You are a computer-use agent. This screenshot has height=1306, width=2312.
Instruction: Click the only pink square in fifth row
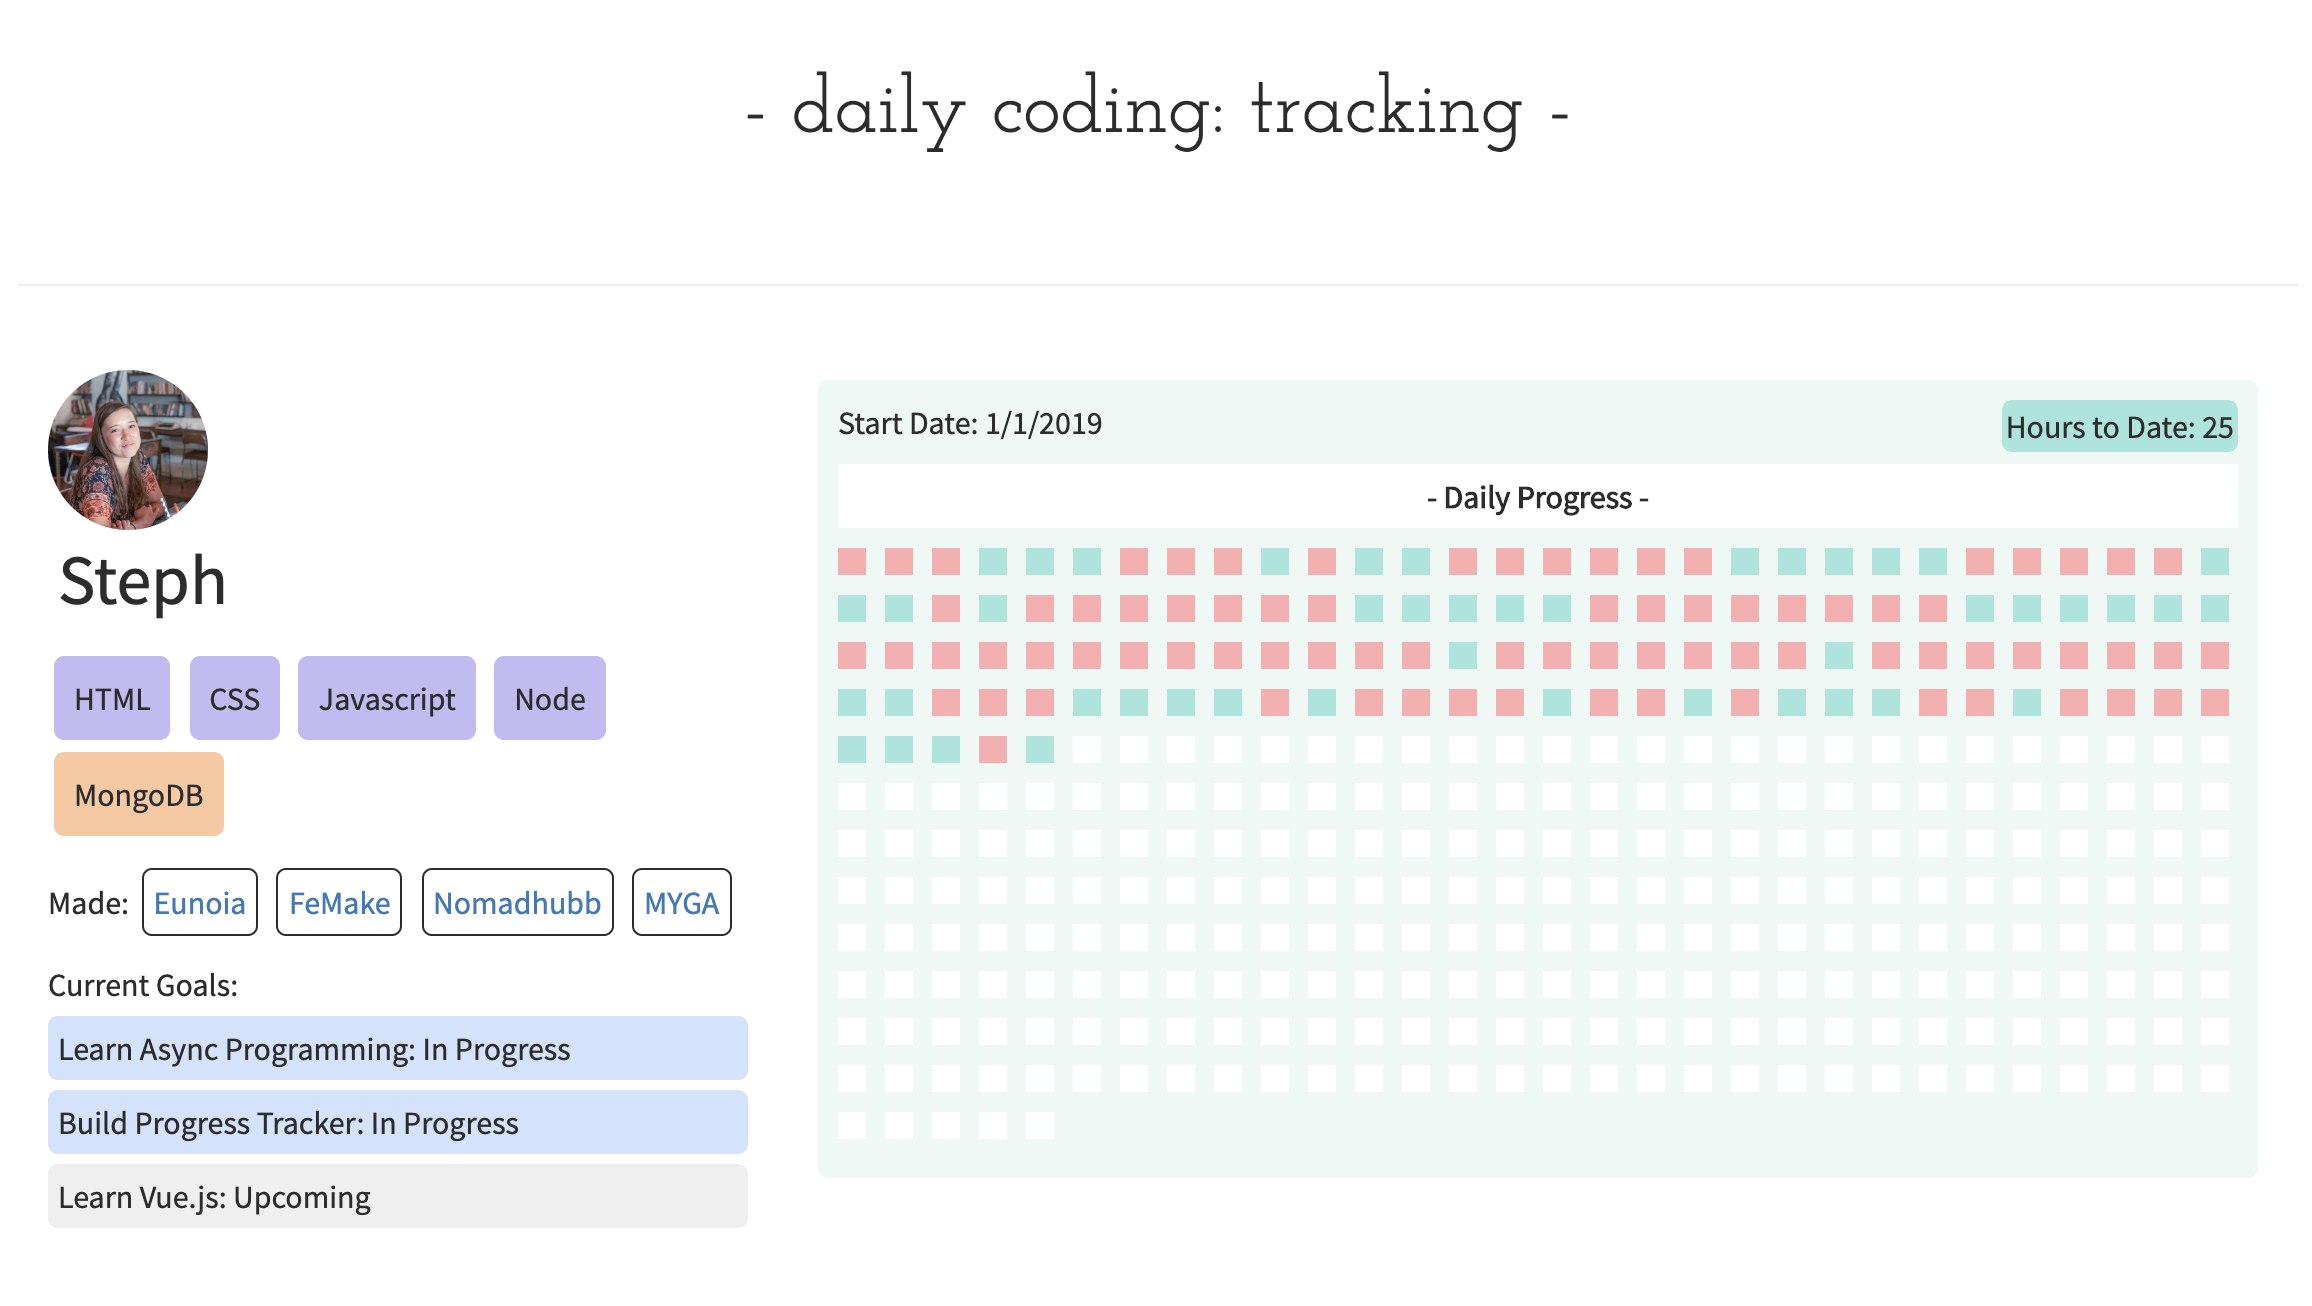click(x=993, y=749)
